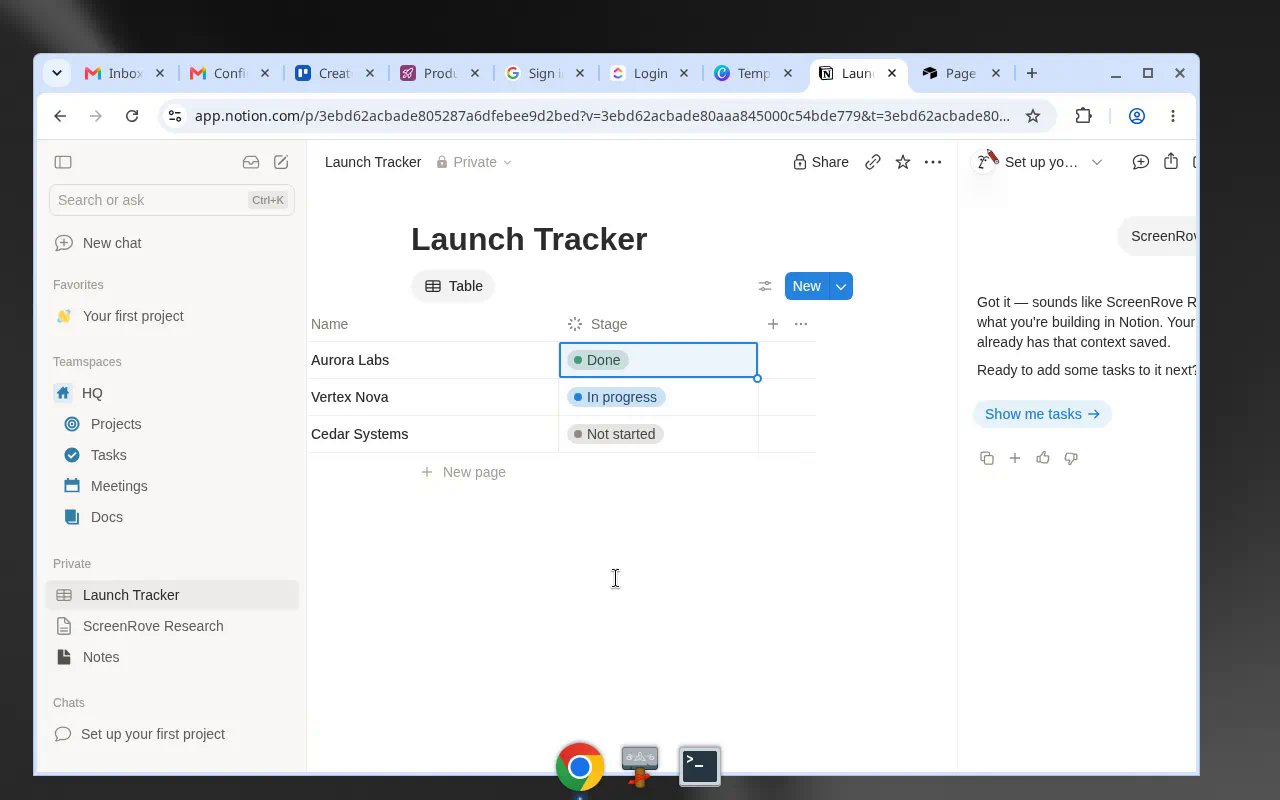This screenshot has width=1280, height=800.
Task: Open Chrome in the taskbar
Action: click(x=580, y=767)
